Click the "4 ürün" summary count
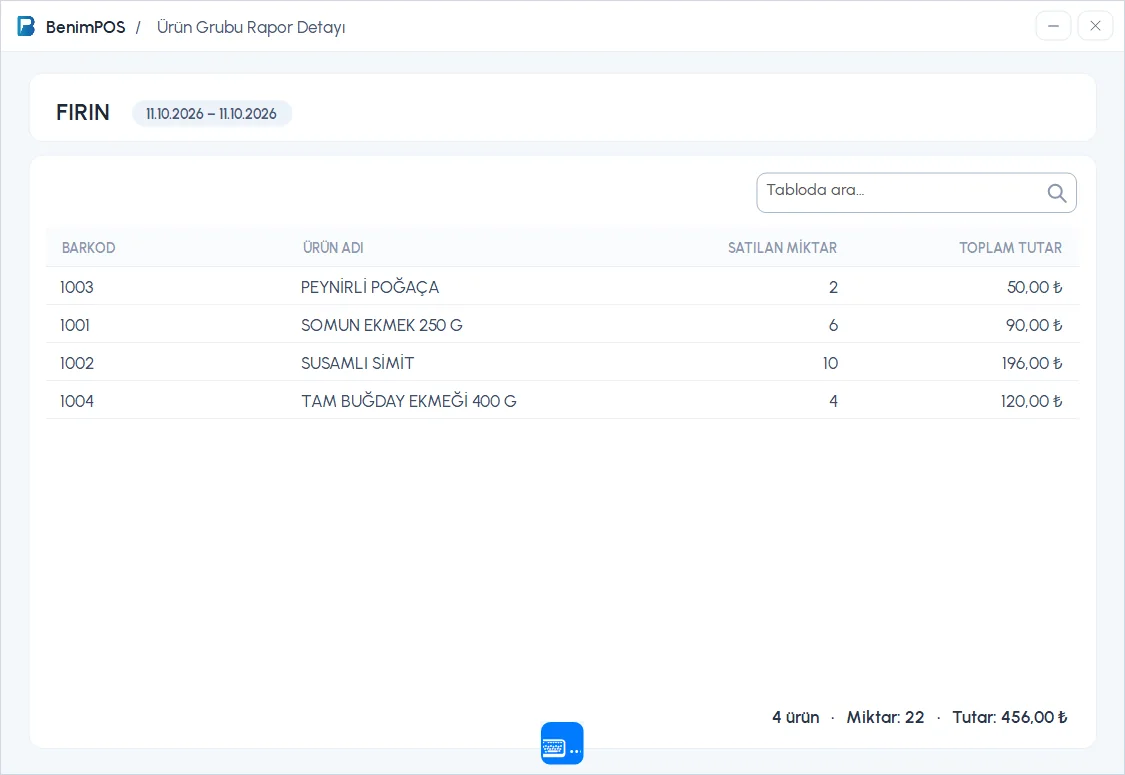This screenshot has height=775, width=1125. click(796, 717)
